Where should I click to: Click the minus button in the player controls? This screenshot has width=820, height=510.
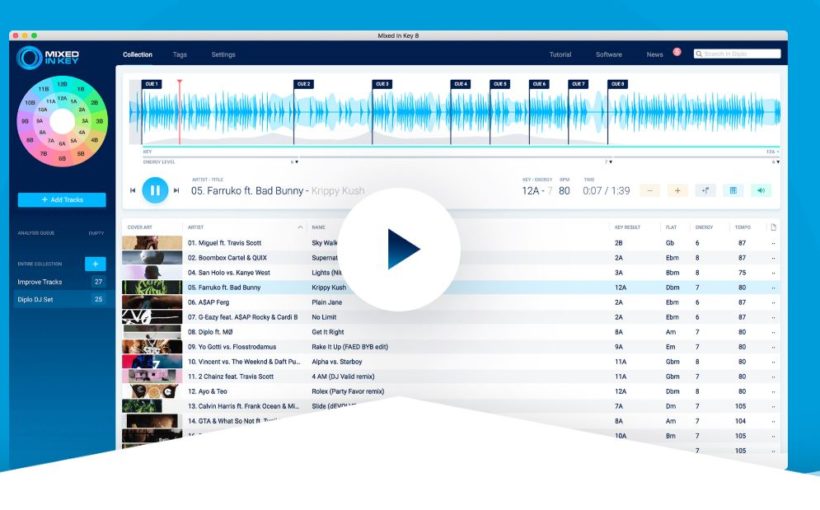pyautogui.click(x=650, y=190)
